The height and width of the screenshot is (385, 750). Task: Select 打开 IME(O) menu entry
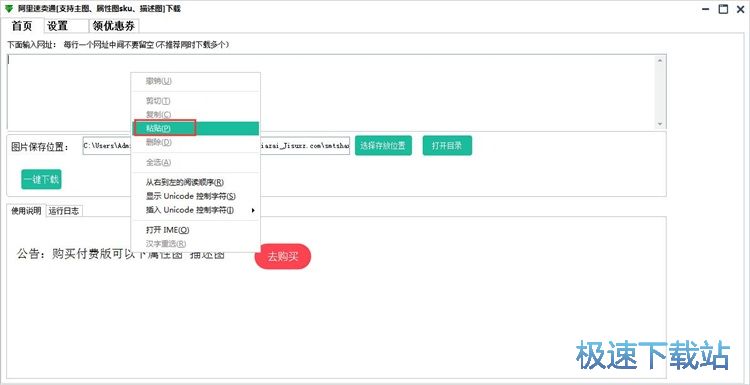click(x=195, y=230)
